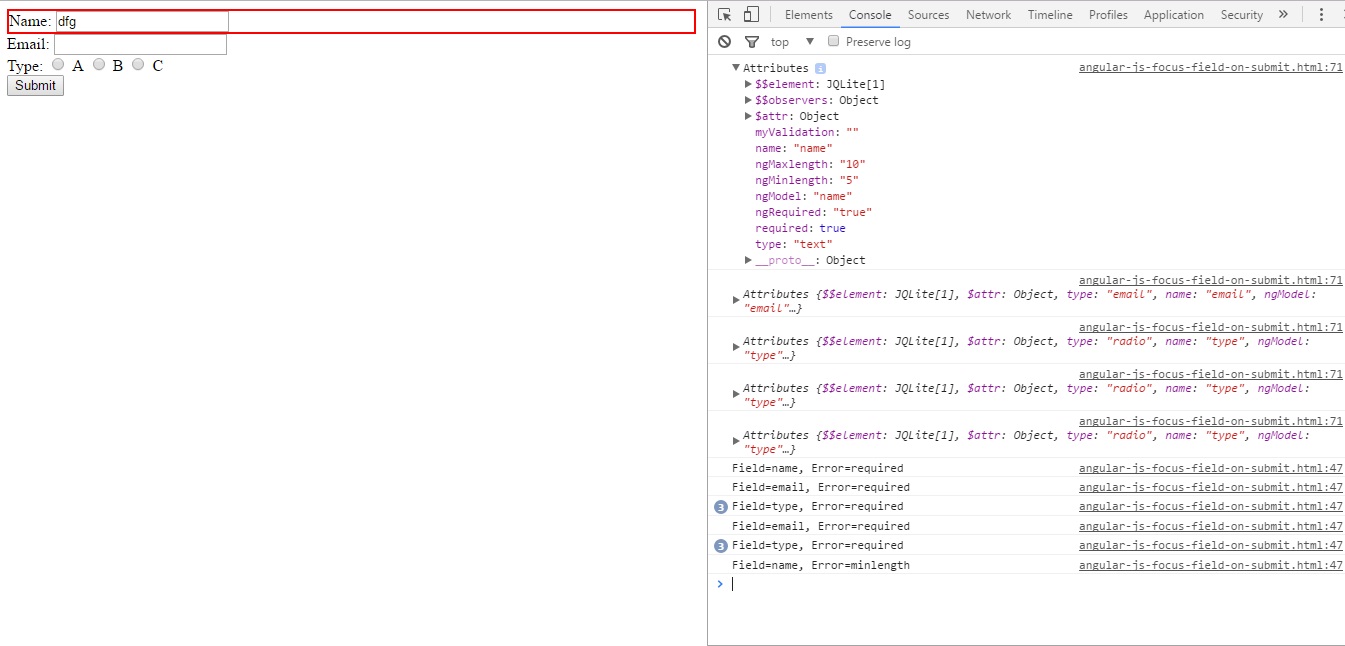Viewport: 1345px width, 646px height.
Task: Click the blue repeat-count badge on Field=type
Action: pos(721,507)
